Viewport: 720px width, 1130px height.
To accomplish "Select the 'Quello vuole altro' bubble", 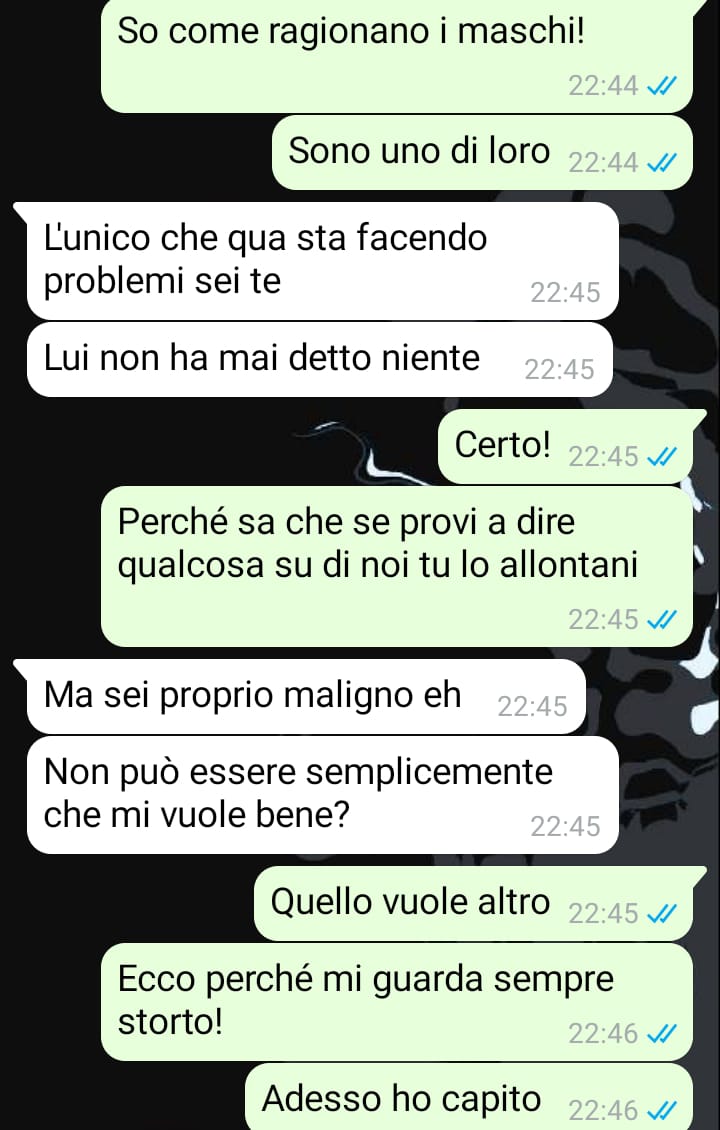I will [x=474, y=904].
